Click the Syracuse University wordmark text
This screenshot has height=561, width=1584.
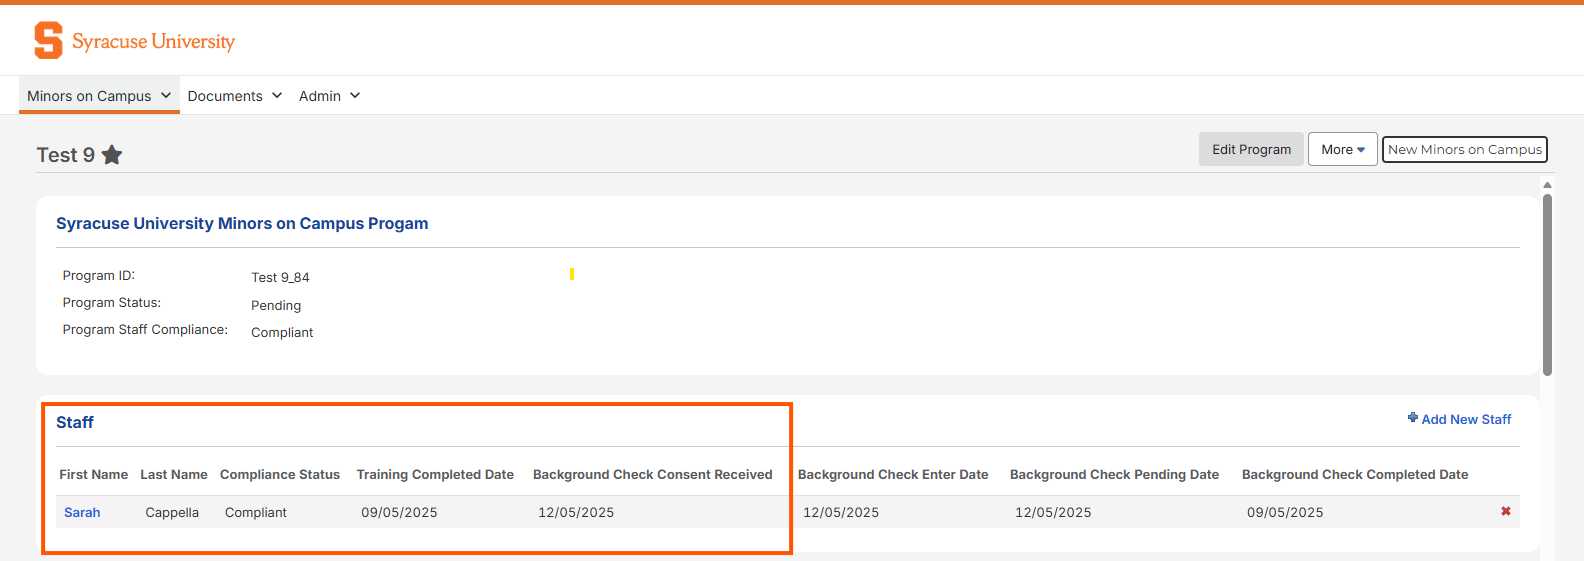coord(153,42)
